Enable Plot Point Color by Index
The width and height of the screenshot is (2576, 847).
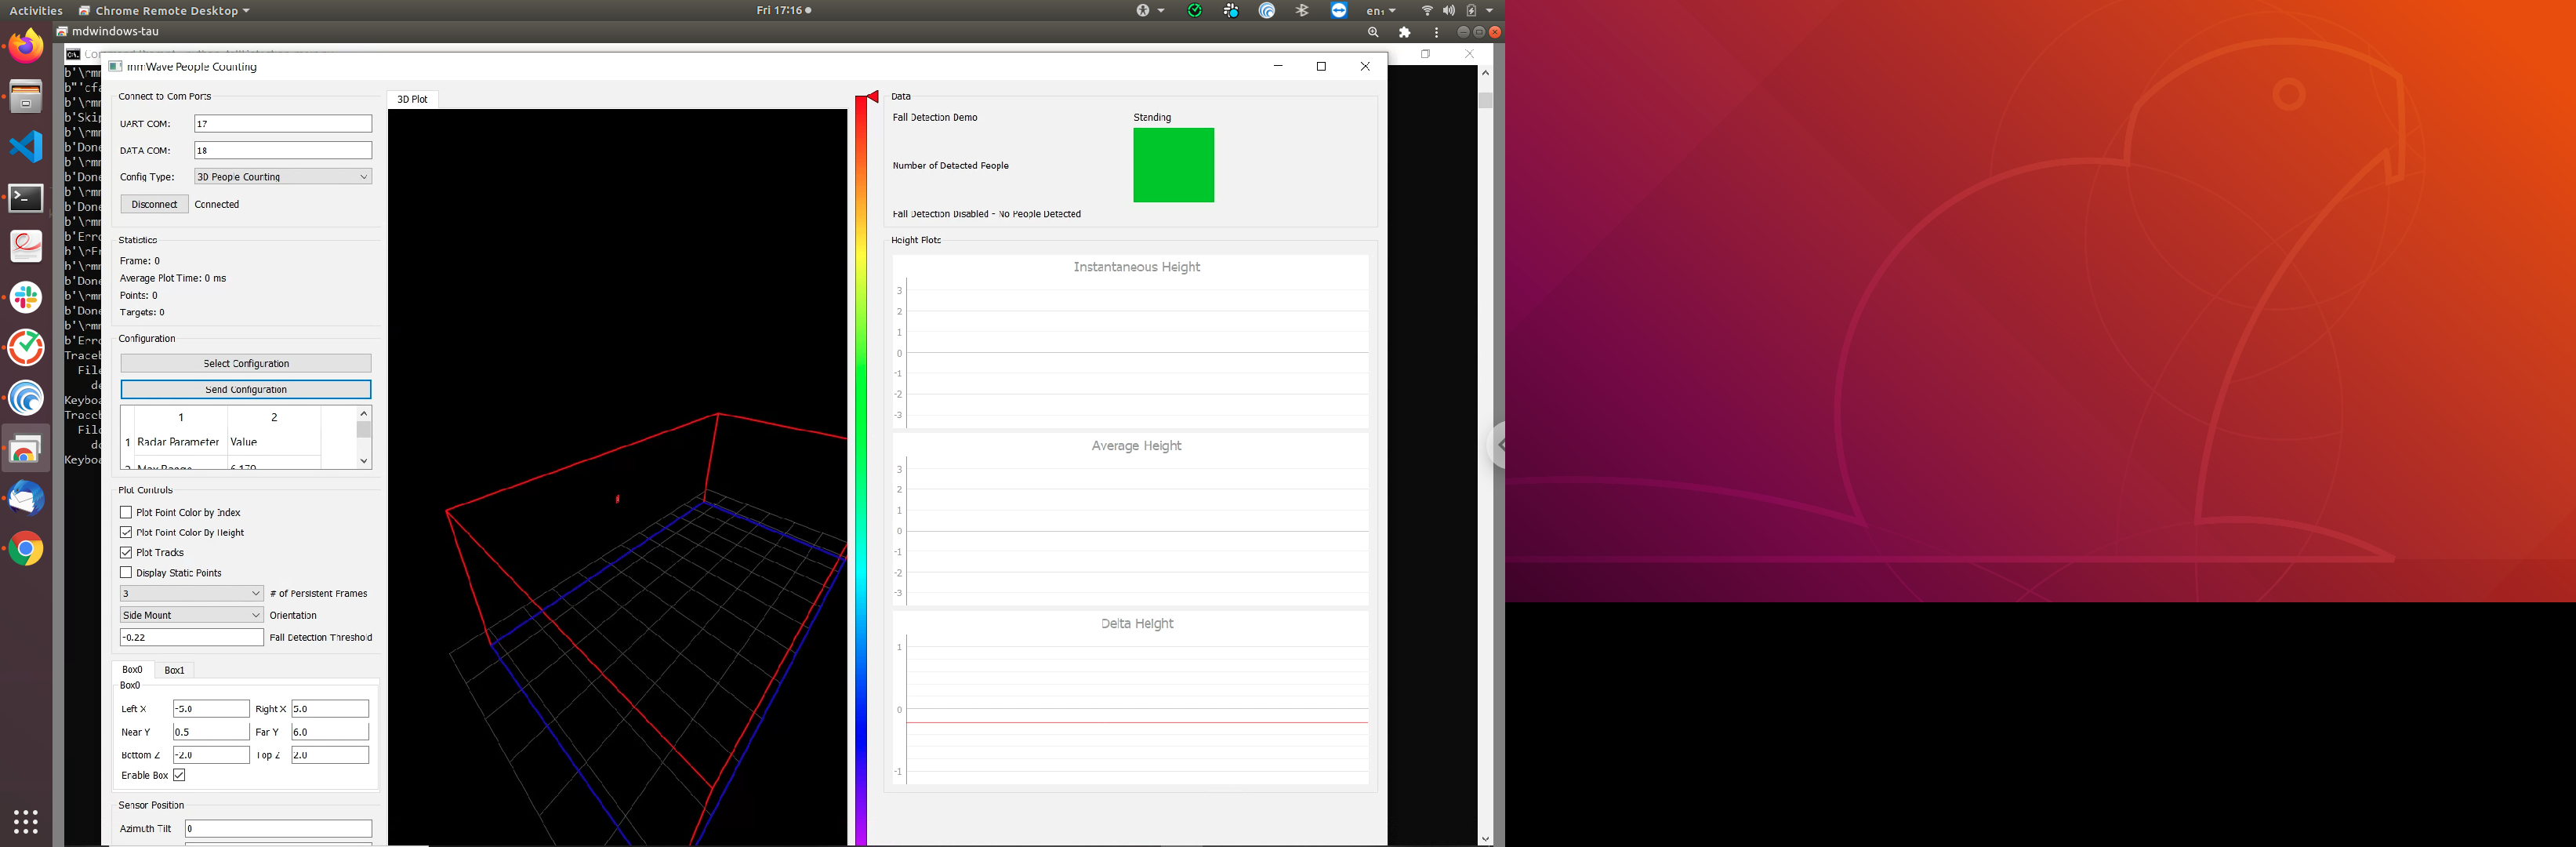click(x=126, y=512)
